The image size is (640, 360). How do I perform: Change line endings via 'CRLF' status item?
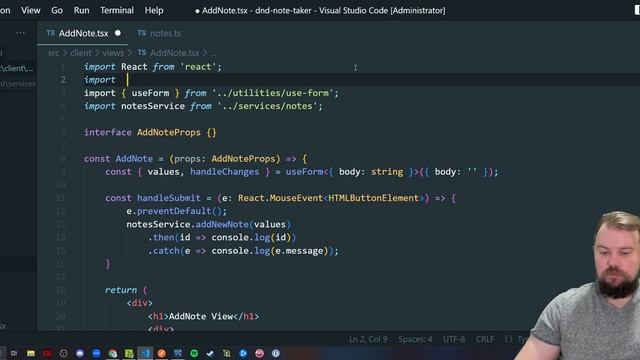coord(484,339)
